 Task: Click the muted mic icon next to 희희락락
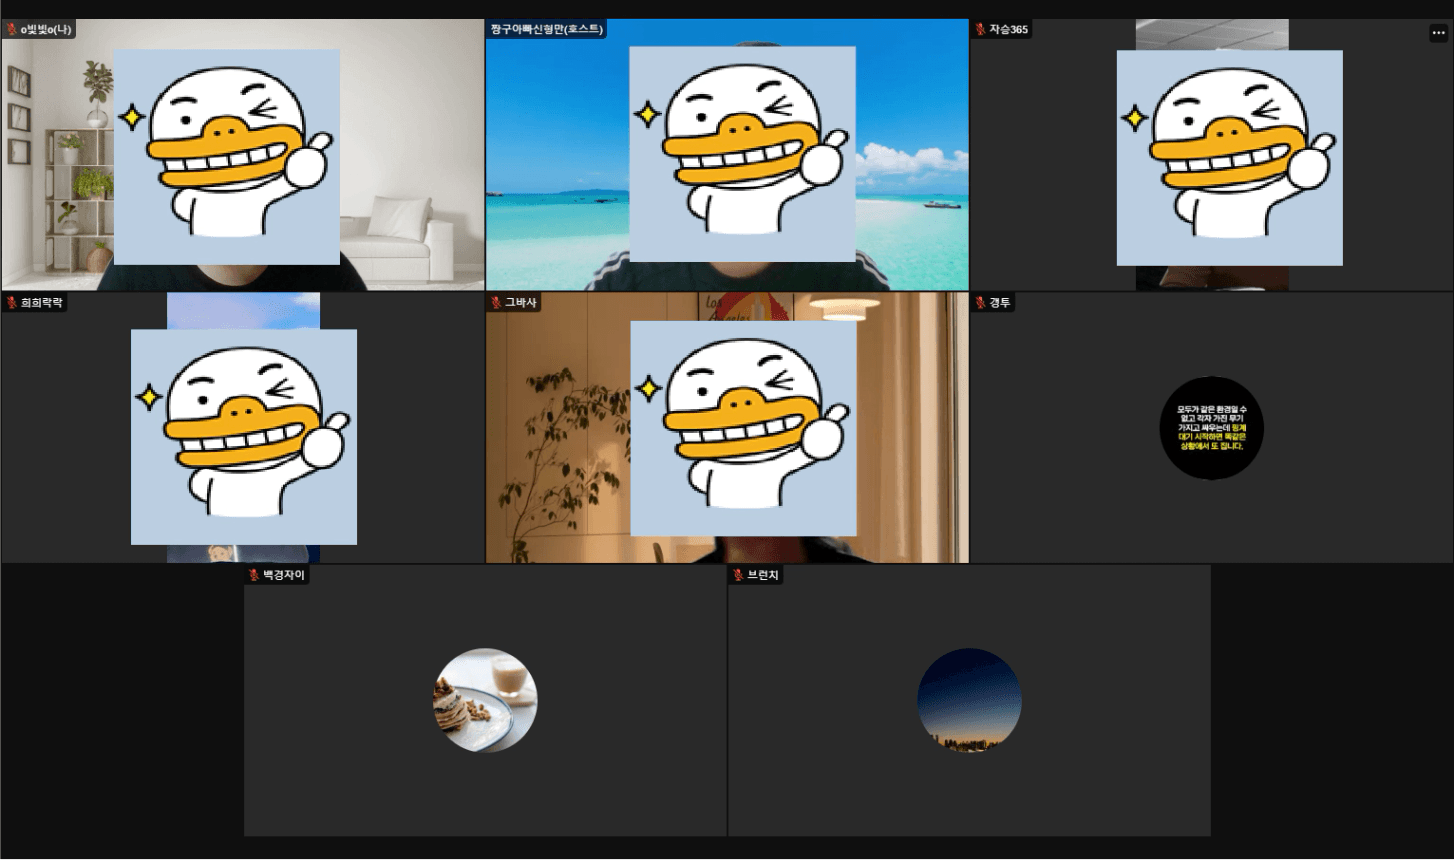point(12,303)
